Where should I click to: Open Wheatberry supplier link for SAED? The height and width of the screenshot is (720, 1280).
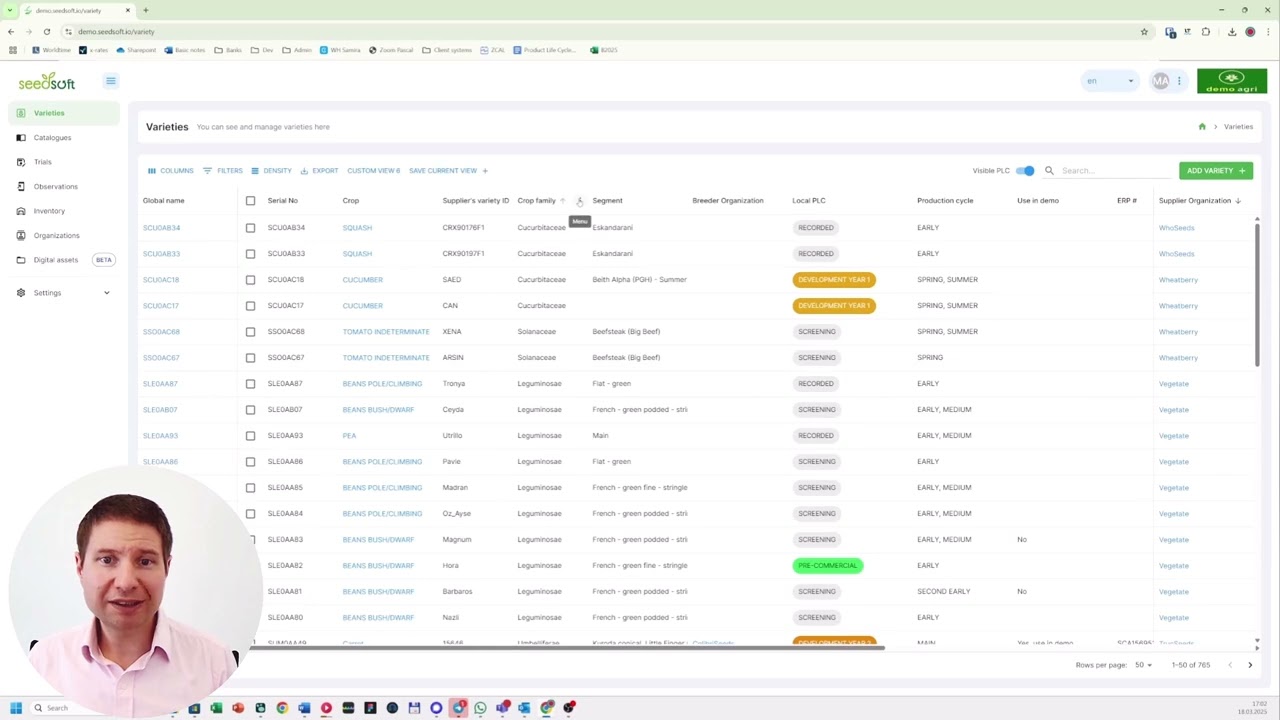1178,280
